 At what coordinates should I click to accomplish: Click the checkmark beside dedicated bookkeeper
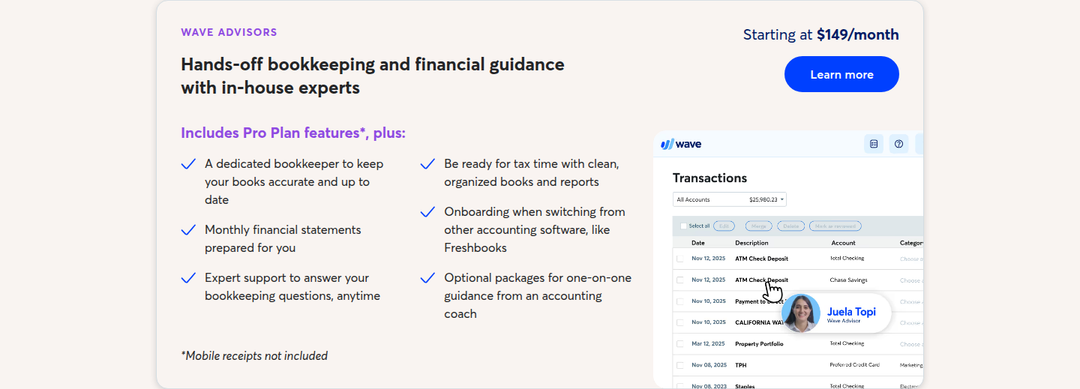pos(188,164)
